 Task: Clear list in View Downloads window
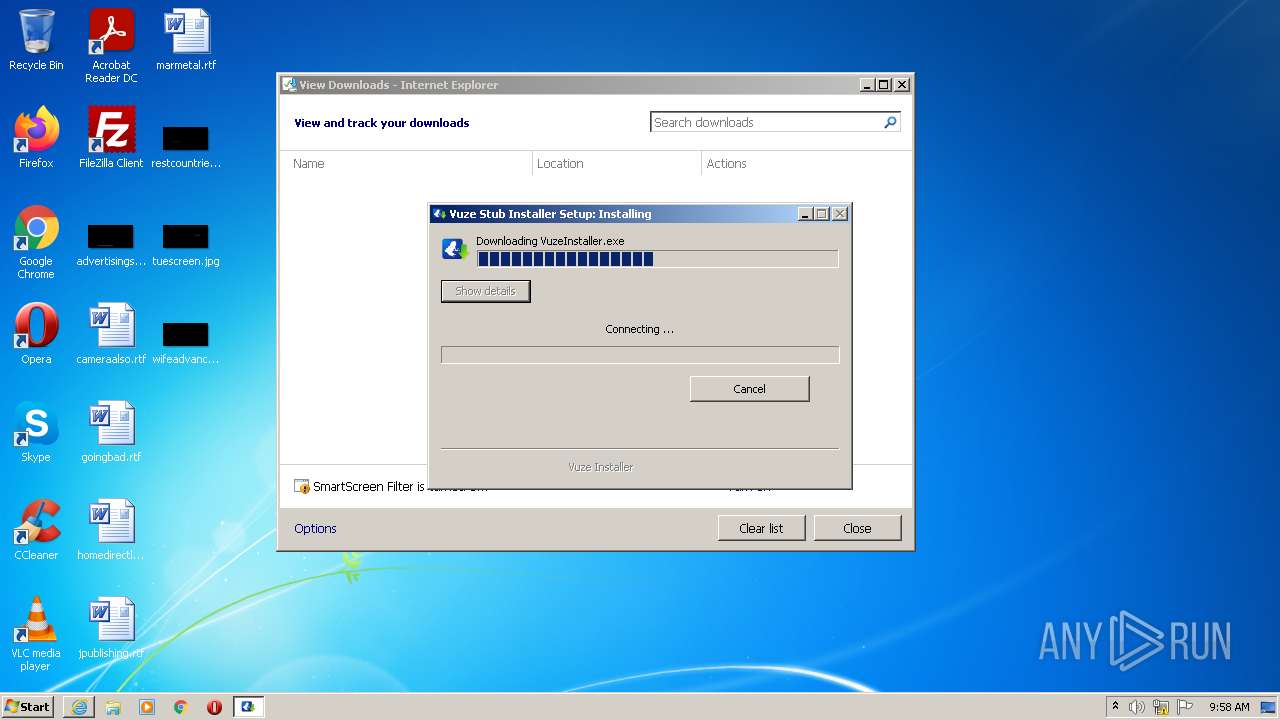761,528
